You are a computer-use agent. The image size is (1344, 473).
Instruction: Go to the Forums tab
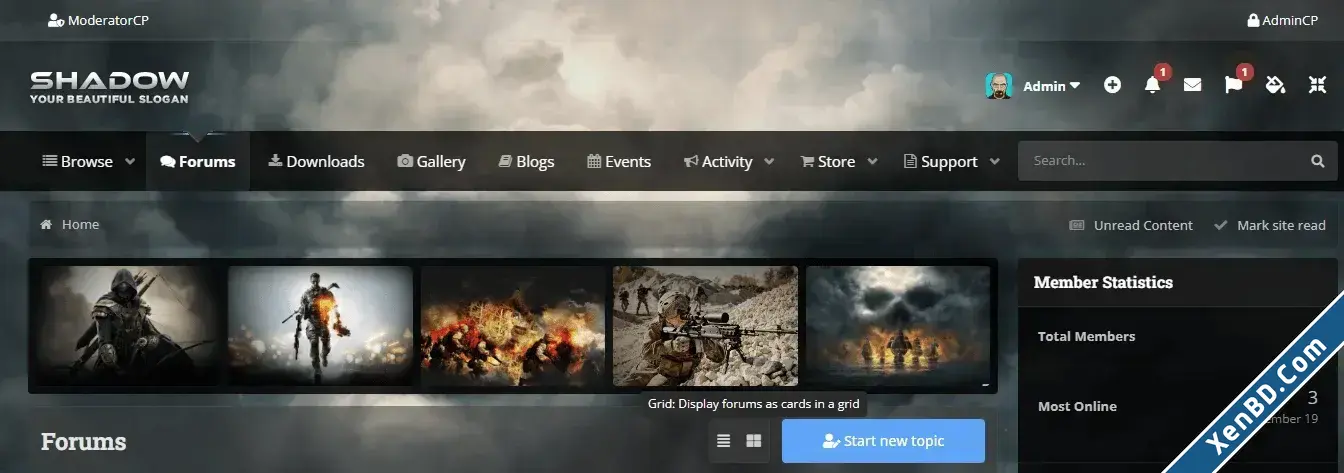198,161
